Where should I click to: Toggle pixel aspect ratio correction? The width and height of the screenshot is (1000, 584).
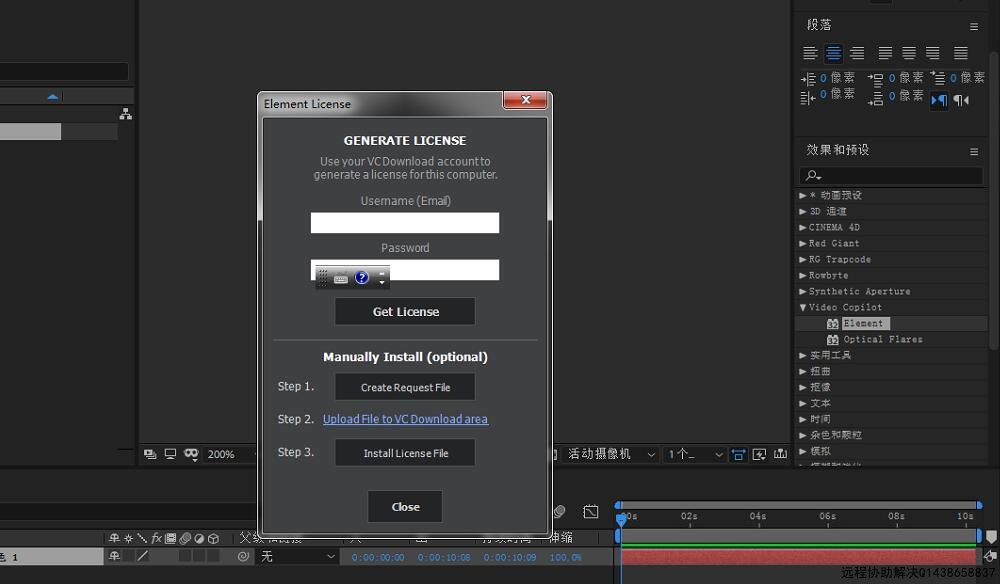pyautogui.click(x=738, y=455)
